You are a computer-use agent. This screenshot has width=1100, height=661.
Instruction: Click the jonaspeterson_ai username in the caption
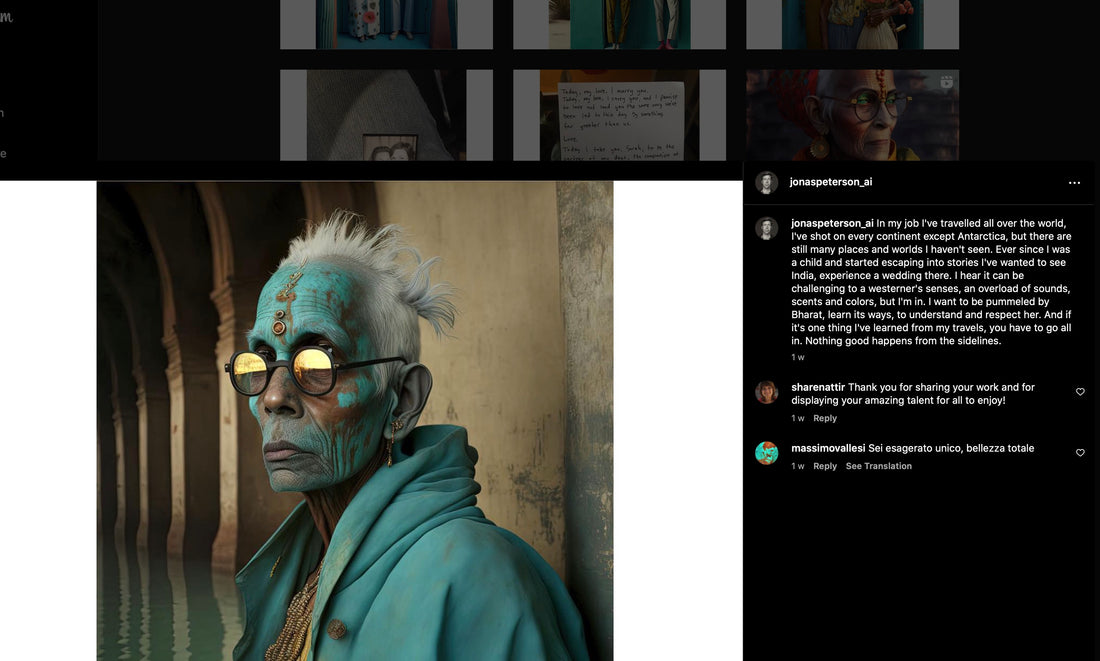pyautogui.click(x=832, y=223)
